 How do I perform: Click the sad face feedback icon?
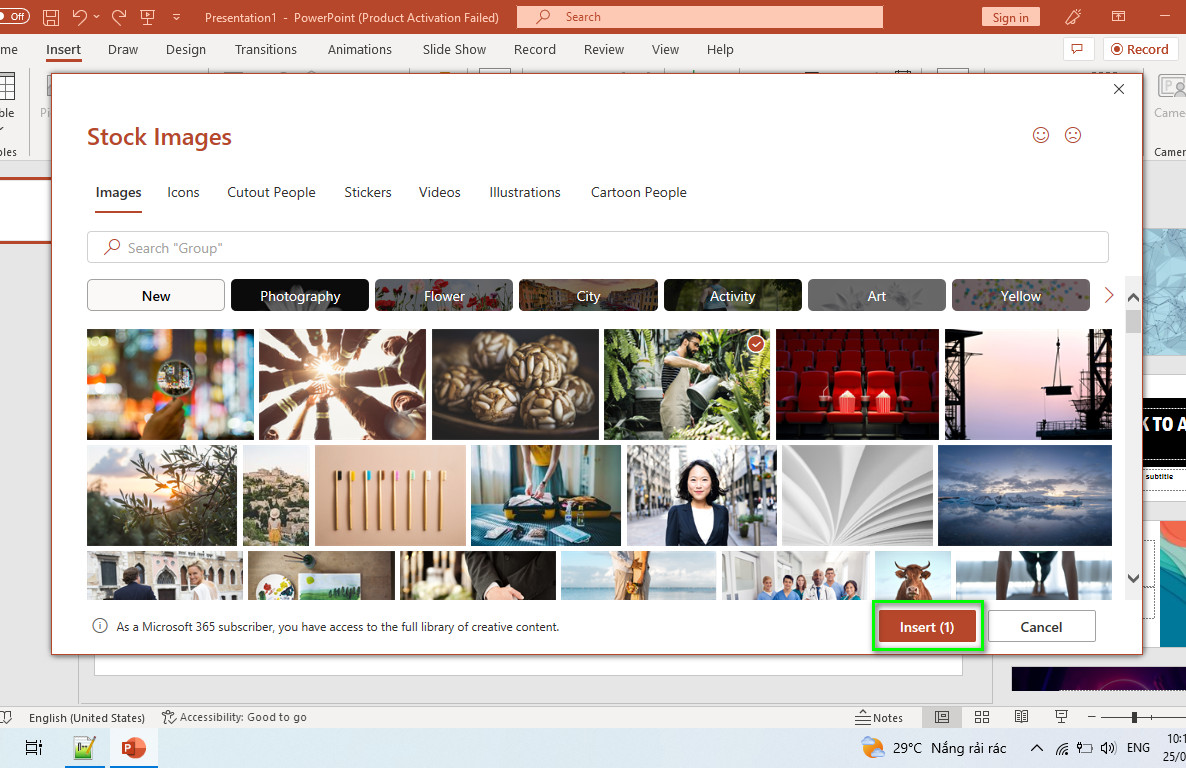1073,135
